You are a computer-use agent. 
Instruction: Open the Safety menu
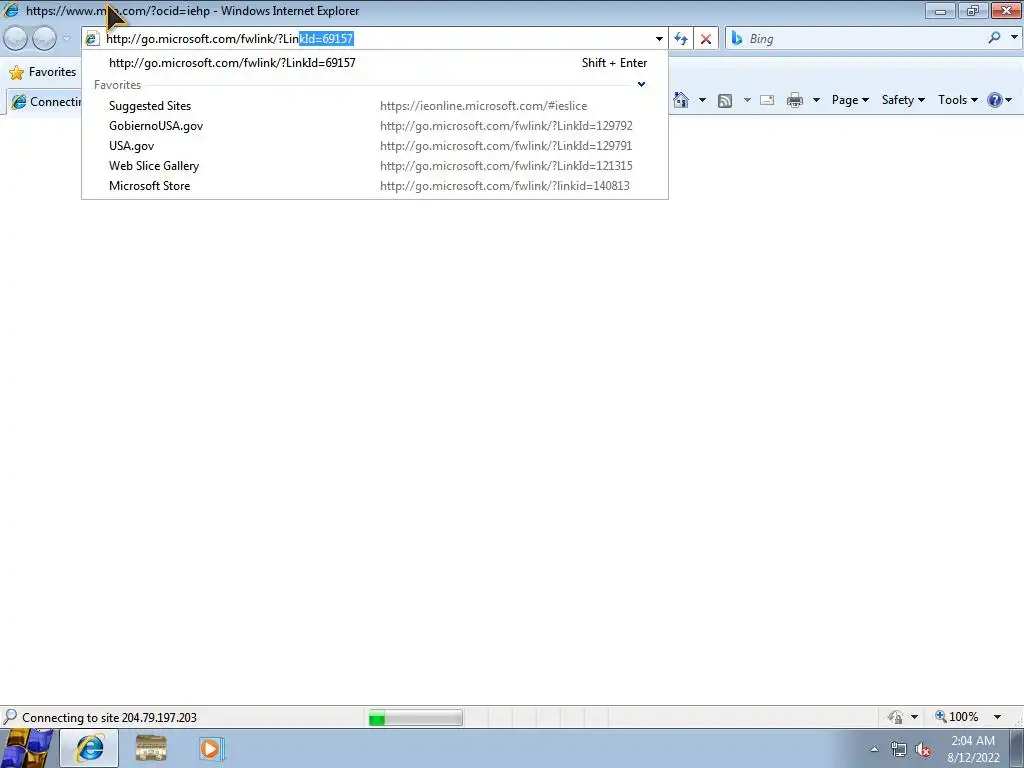[x=903, y=100]
